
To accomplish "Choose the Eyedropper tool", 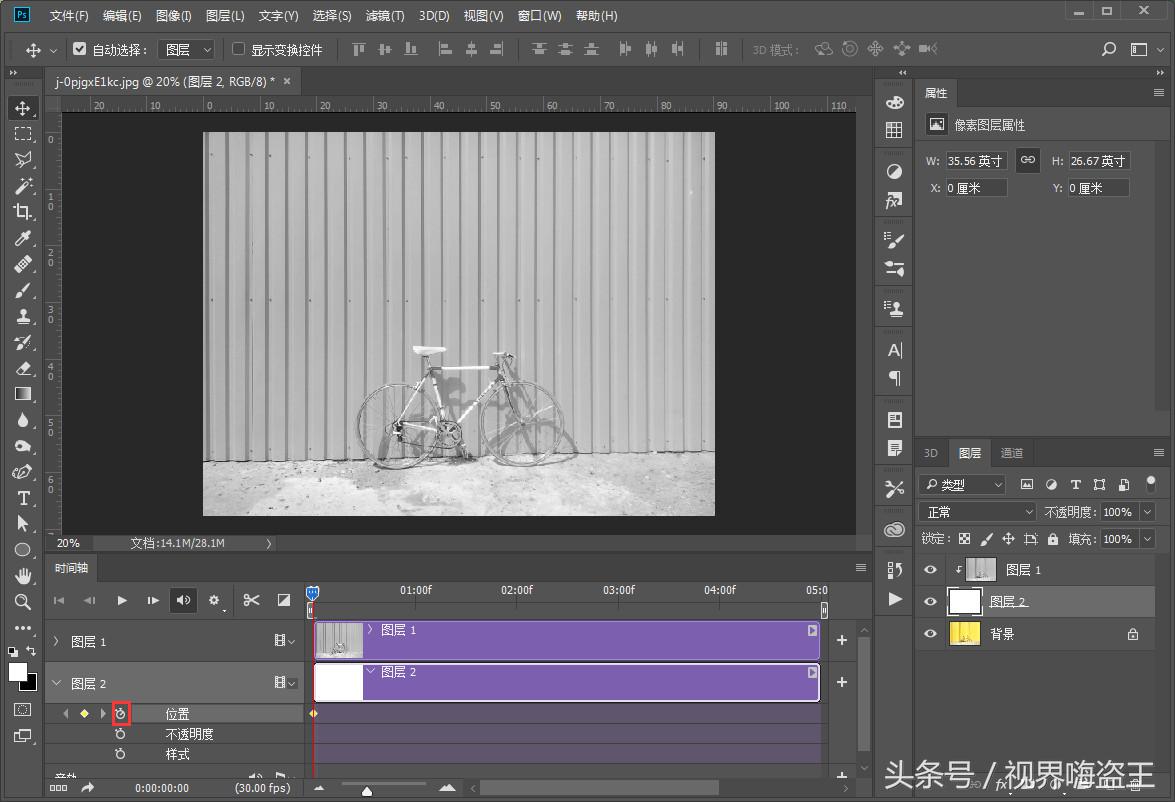I will [x=22, y=238].
